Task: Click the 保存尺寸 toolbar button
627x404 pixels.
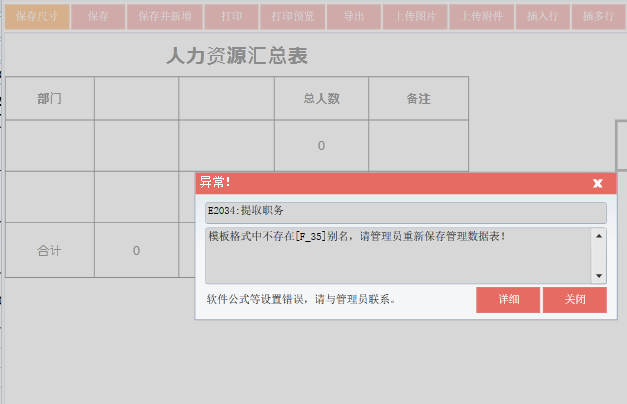Action: tap(37, 17)
